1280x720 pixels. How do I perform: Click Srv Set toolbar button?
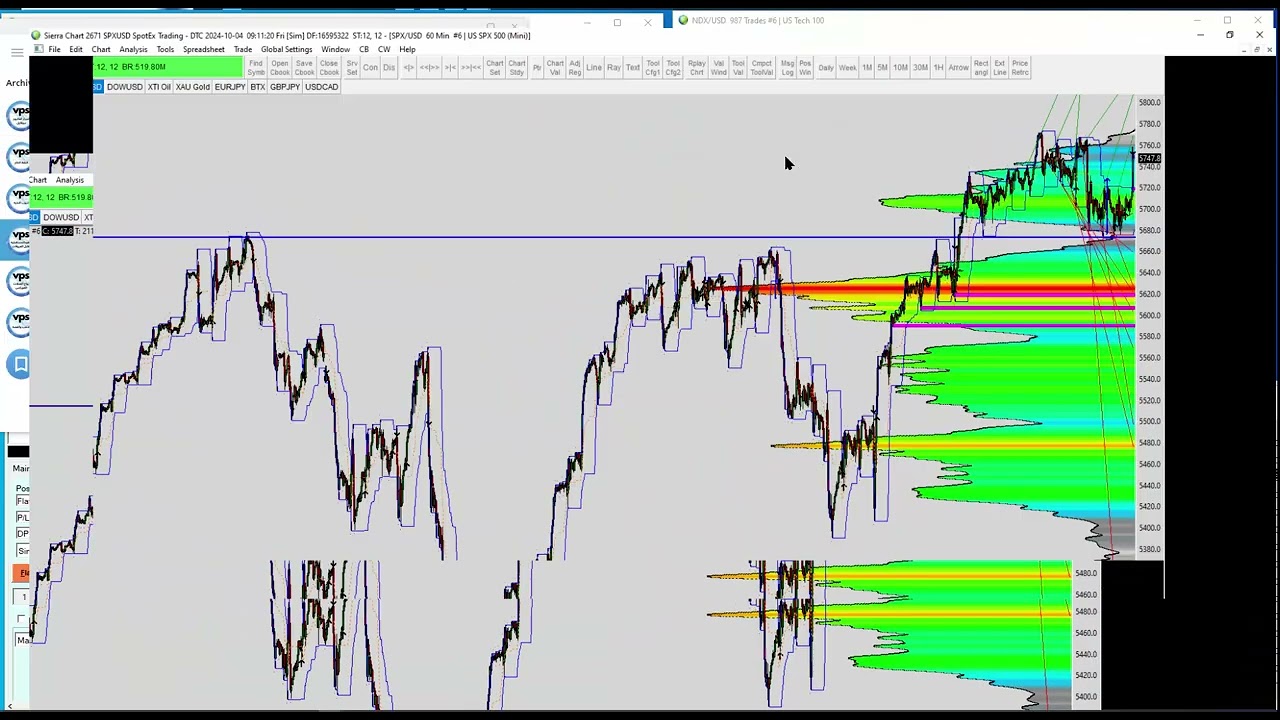[352, 67]
